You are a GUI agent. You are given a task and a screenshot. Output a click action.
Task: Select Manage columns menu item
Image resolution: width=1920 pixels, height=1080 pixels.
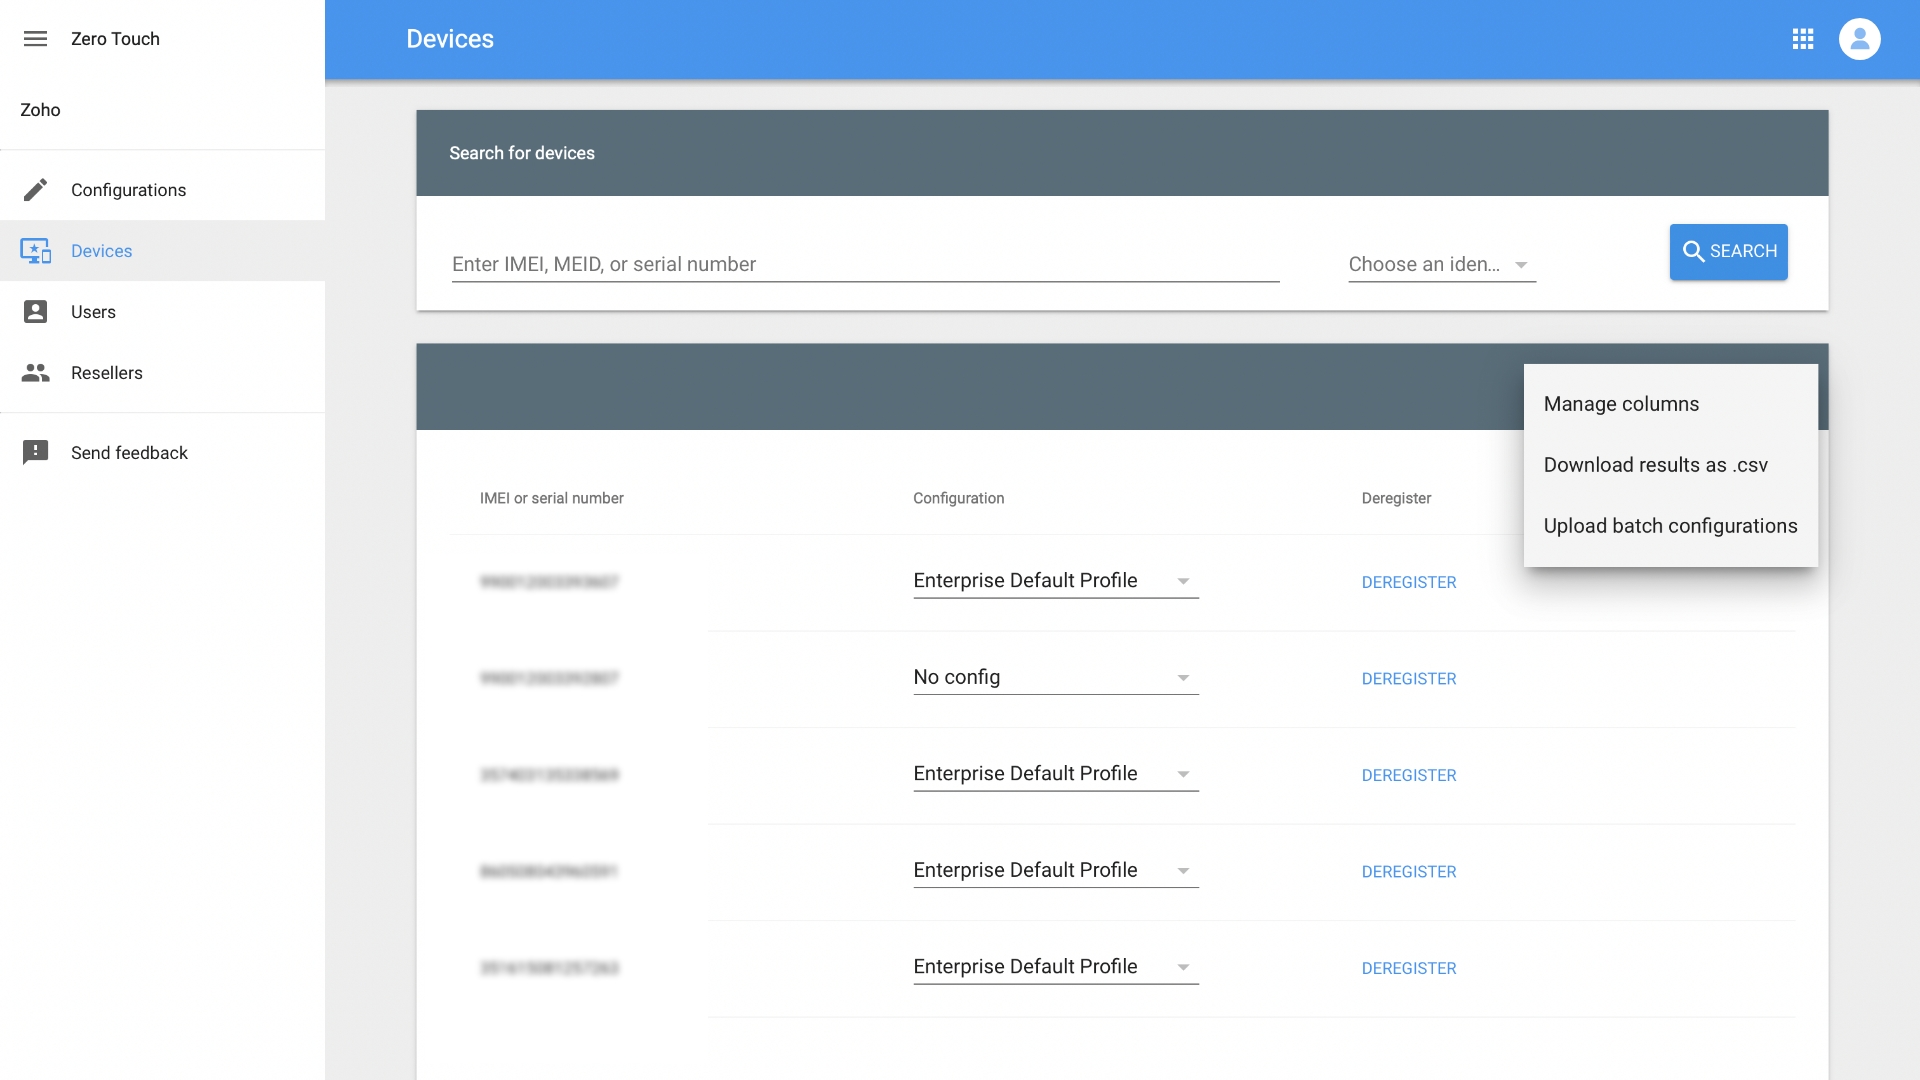tap(1620, 404)
